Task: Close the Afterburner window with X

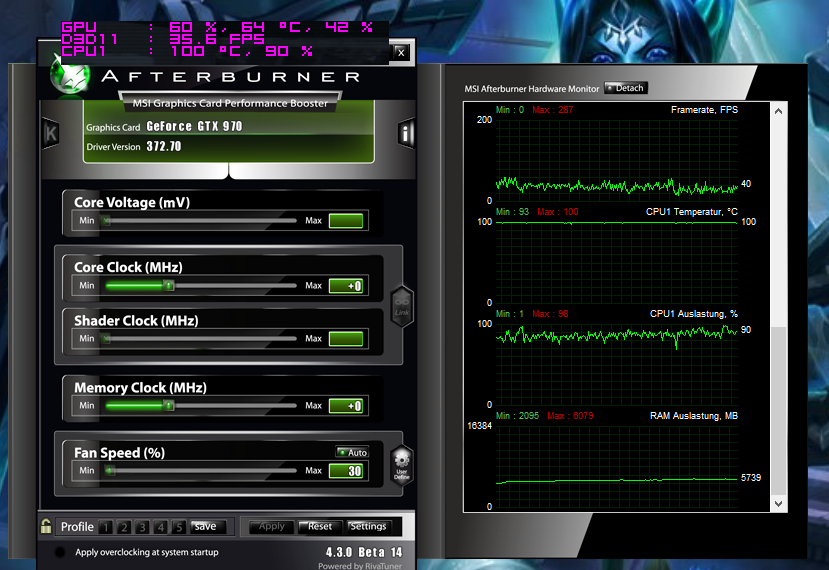Action: [401, 52]
